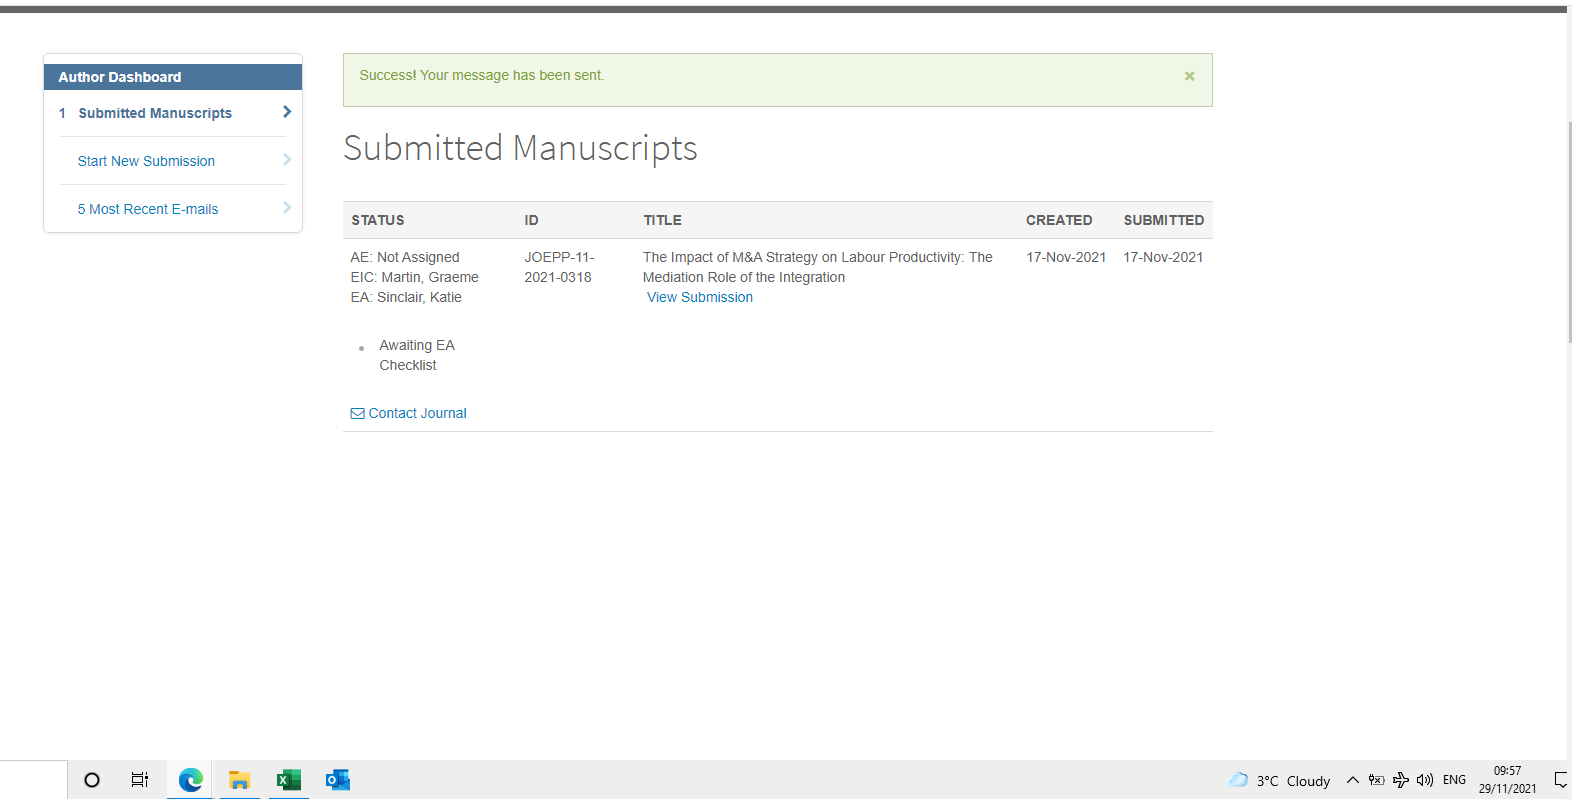Open the View Submission link
Viewport: 1572px width, 800px height.
click(x=700, y=297)
